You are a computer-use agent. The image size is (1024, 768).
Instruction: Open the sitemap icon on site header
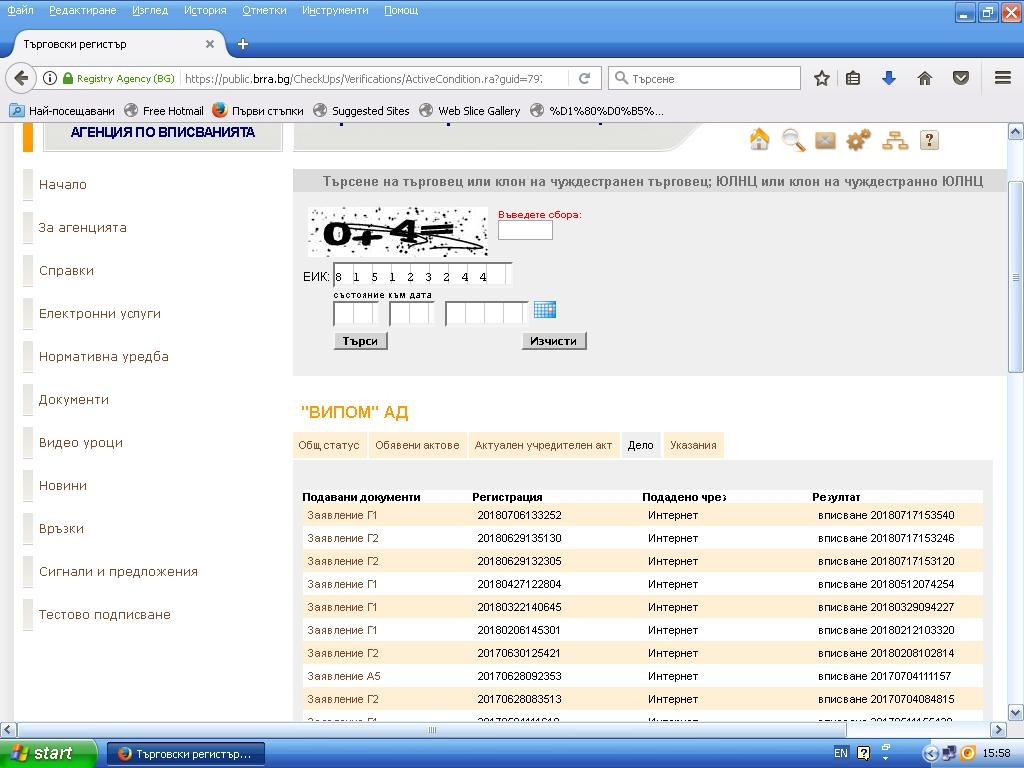895,140
